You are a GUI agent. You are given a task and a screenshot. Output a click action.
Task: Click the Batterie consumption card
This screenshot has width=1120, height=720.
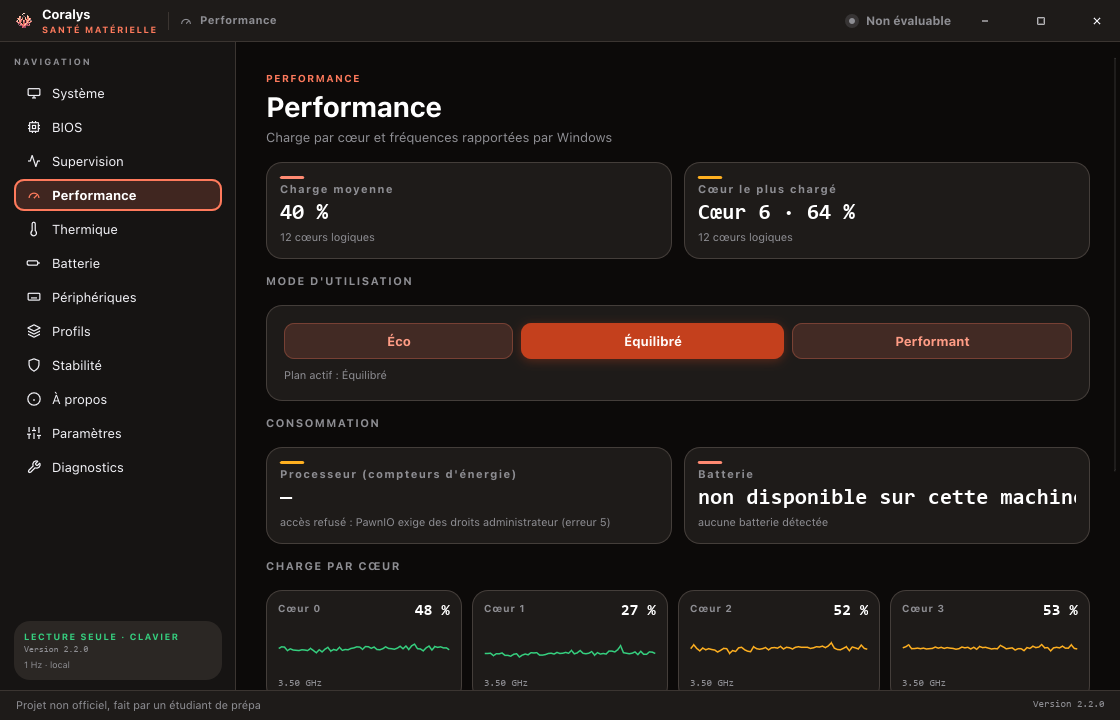(x=886, y=496)
